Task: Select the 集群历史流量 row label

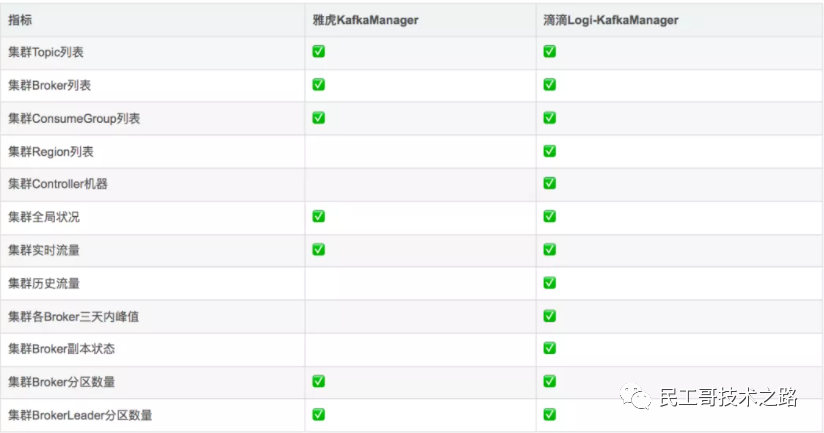Action: click(44, 284)
